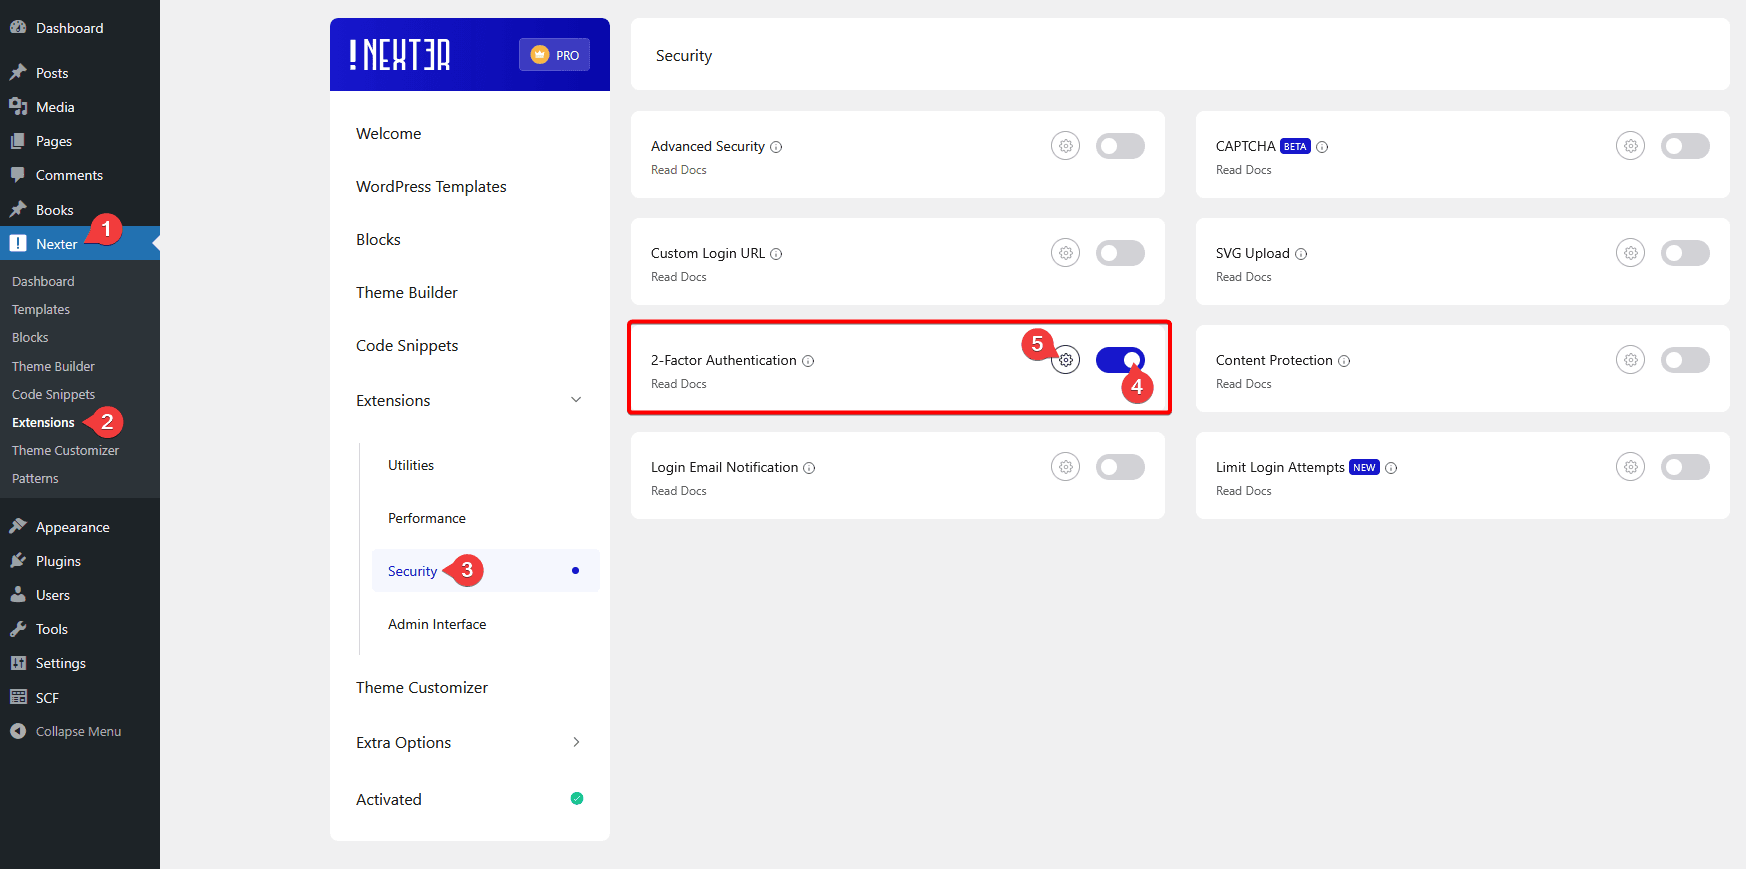Click the Posts pin icon
Image resolution: width=1746 pixels, height=869 pixels.
[x=18, y=72]
